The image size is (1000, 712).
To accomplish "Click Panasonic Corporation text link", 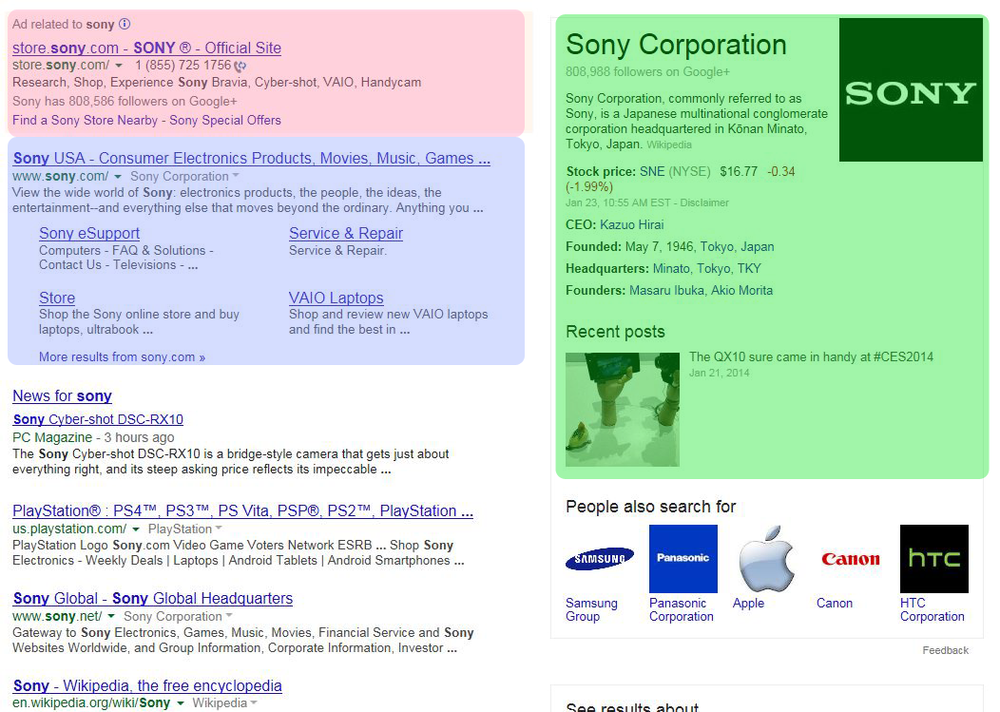I will (x=681, y=610).
